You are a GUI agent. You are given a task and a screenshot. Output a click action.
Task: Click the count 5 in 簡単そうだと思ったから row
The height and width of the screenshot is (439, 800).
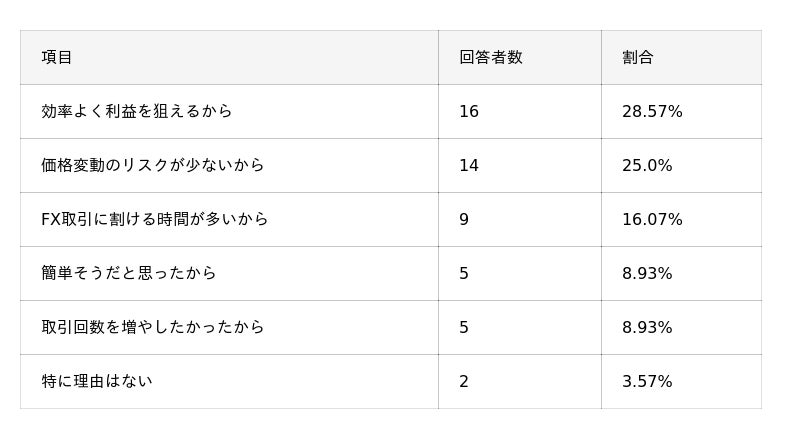click(x=464, y=273)
